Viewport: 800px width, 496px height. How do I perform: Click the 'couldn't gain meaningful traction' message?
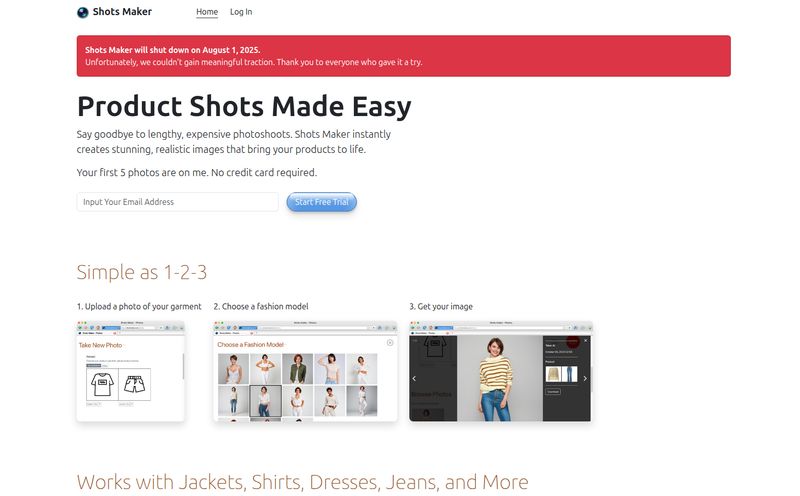254,62
